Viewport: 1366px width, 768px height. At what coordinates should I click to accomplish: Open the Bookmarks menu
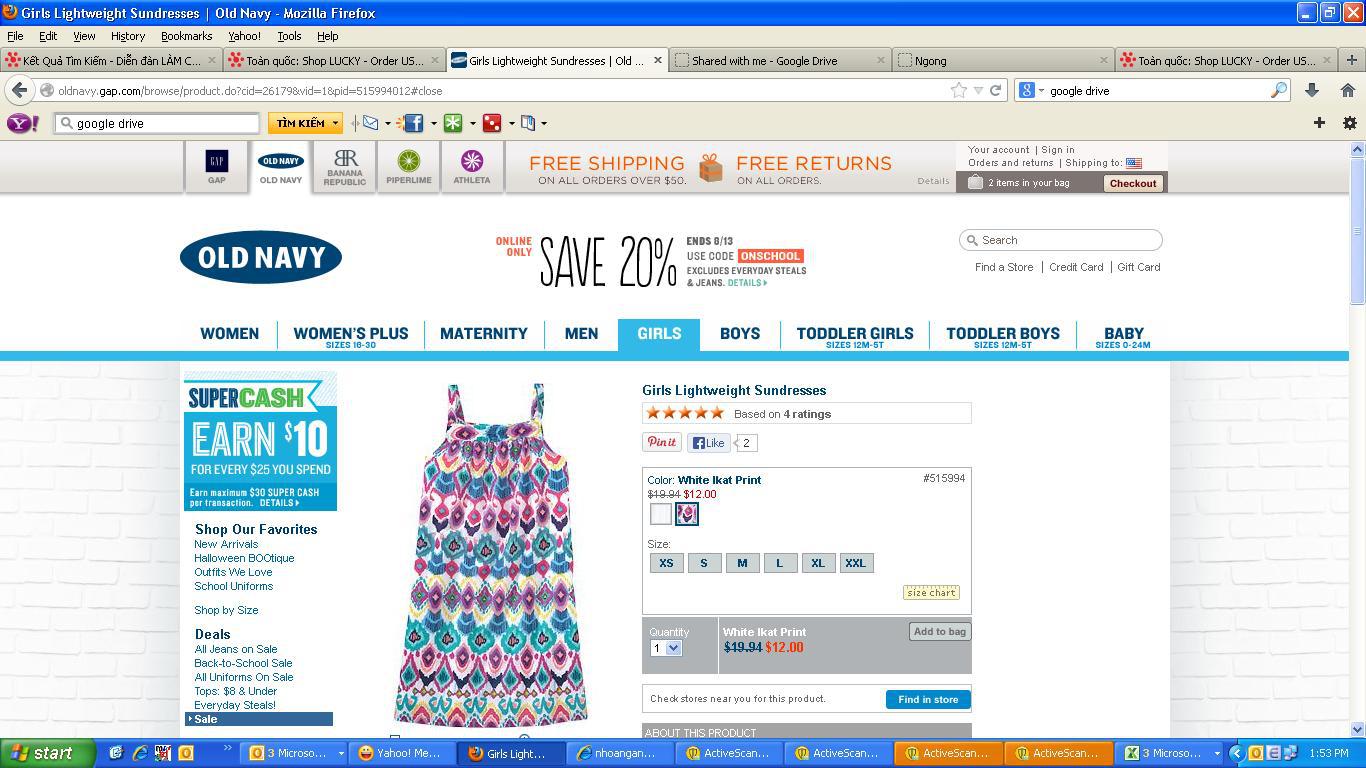pyautogui.click(x=186, y=35)
